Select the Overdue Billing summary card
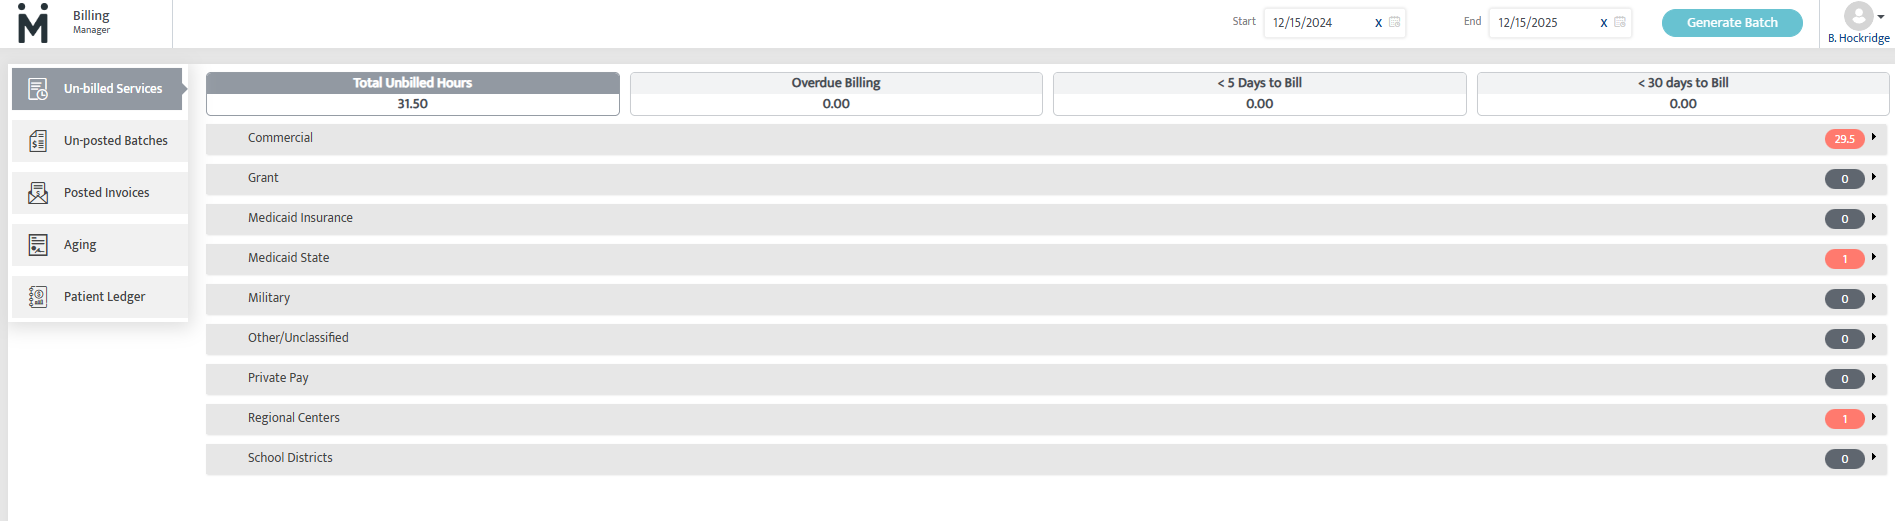1895x521 pixels. [x=836, y=93]
